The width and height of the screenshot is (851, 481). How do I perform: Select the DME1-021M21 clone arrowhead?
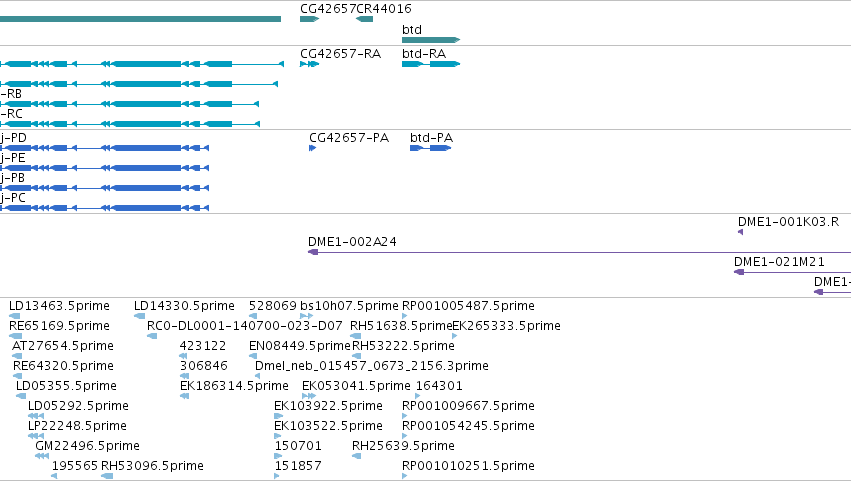tap(739, 272)
